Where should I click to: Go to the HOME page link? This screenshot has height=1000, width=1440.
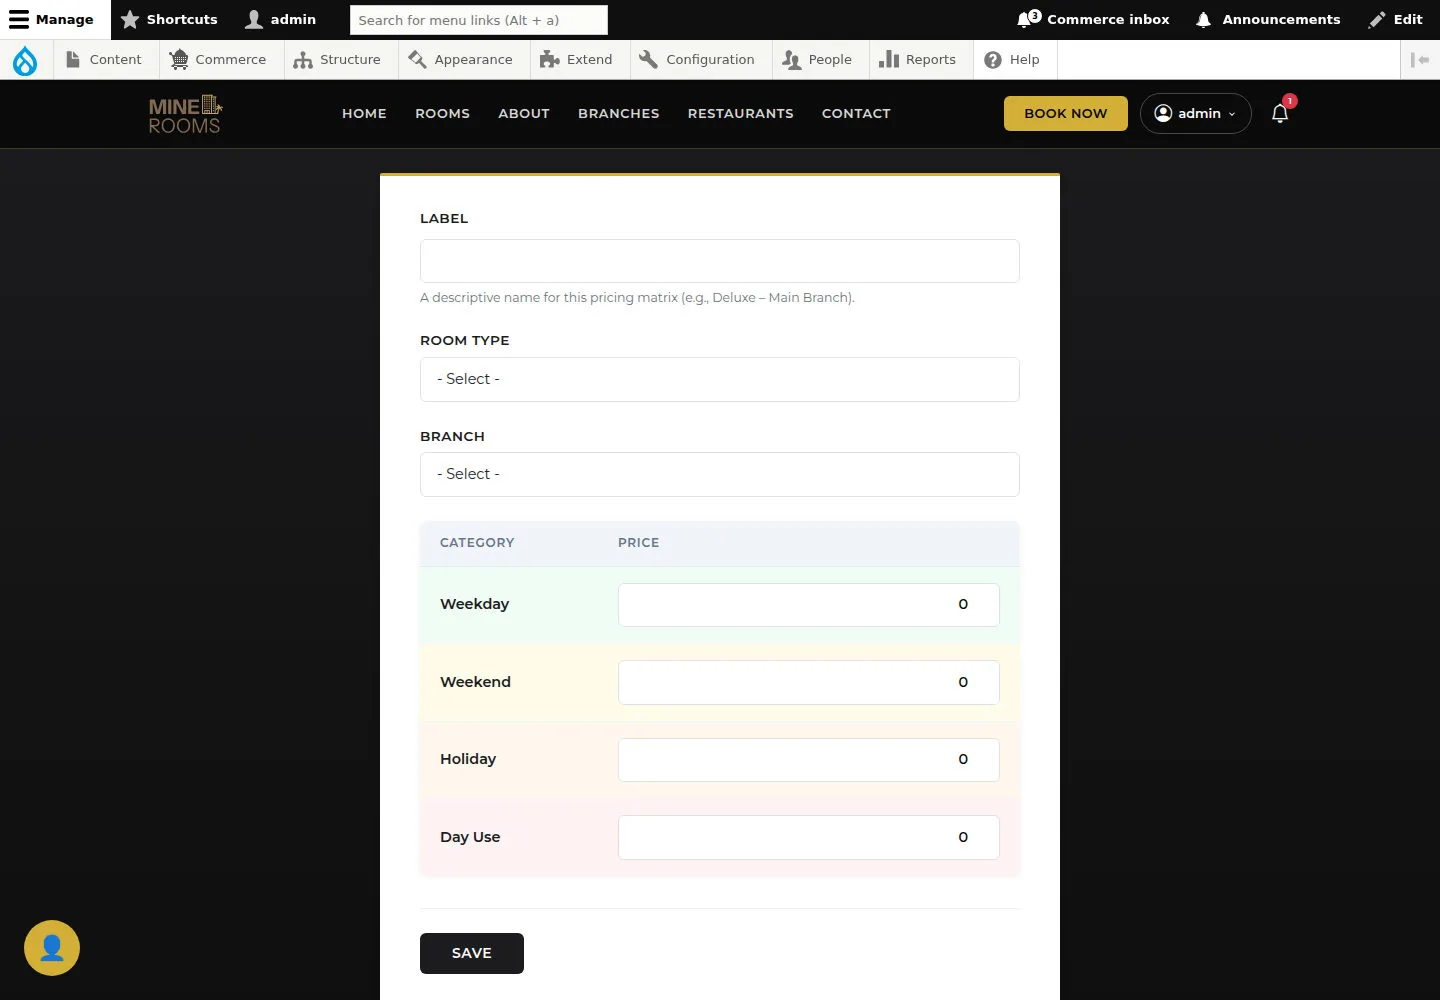[x=364, y=114]
